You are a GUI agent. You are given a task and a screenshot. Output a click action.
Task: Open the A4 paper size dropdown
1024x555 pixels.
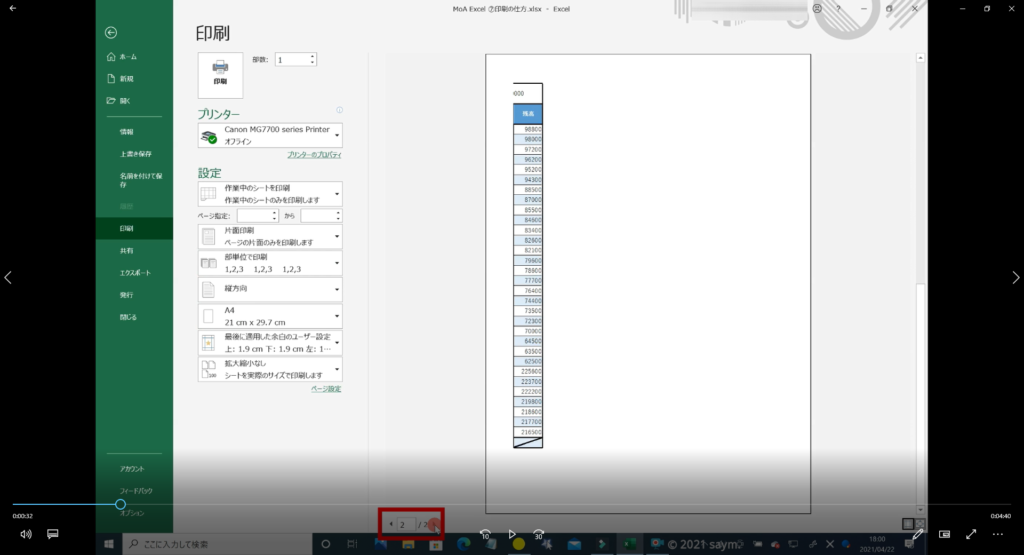click(x=270, y=316)
